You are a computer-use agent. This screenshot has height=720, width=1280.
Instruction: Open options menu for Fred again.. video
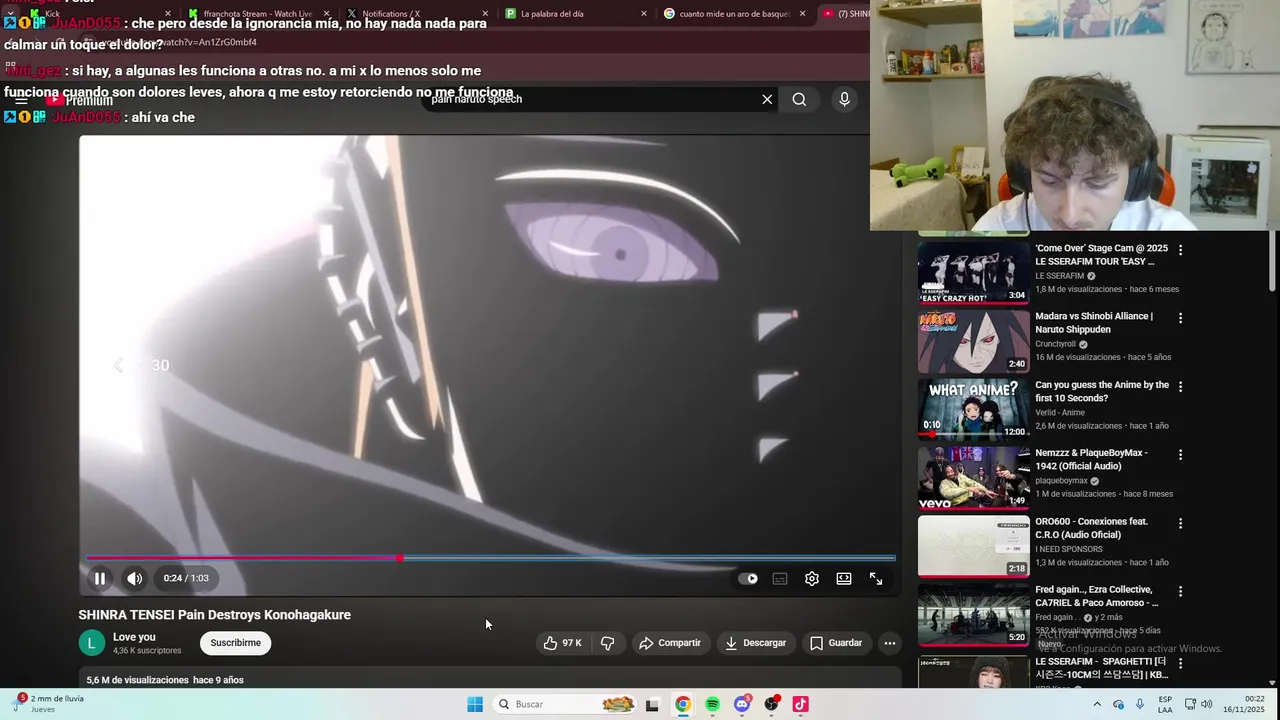point(1180,591)
